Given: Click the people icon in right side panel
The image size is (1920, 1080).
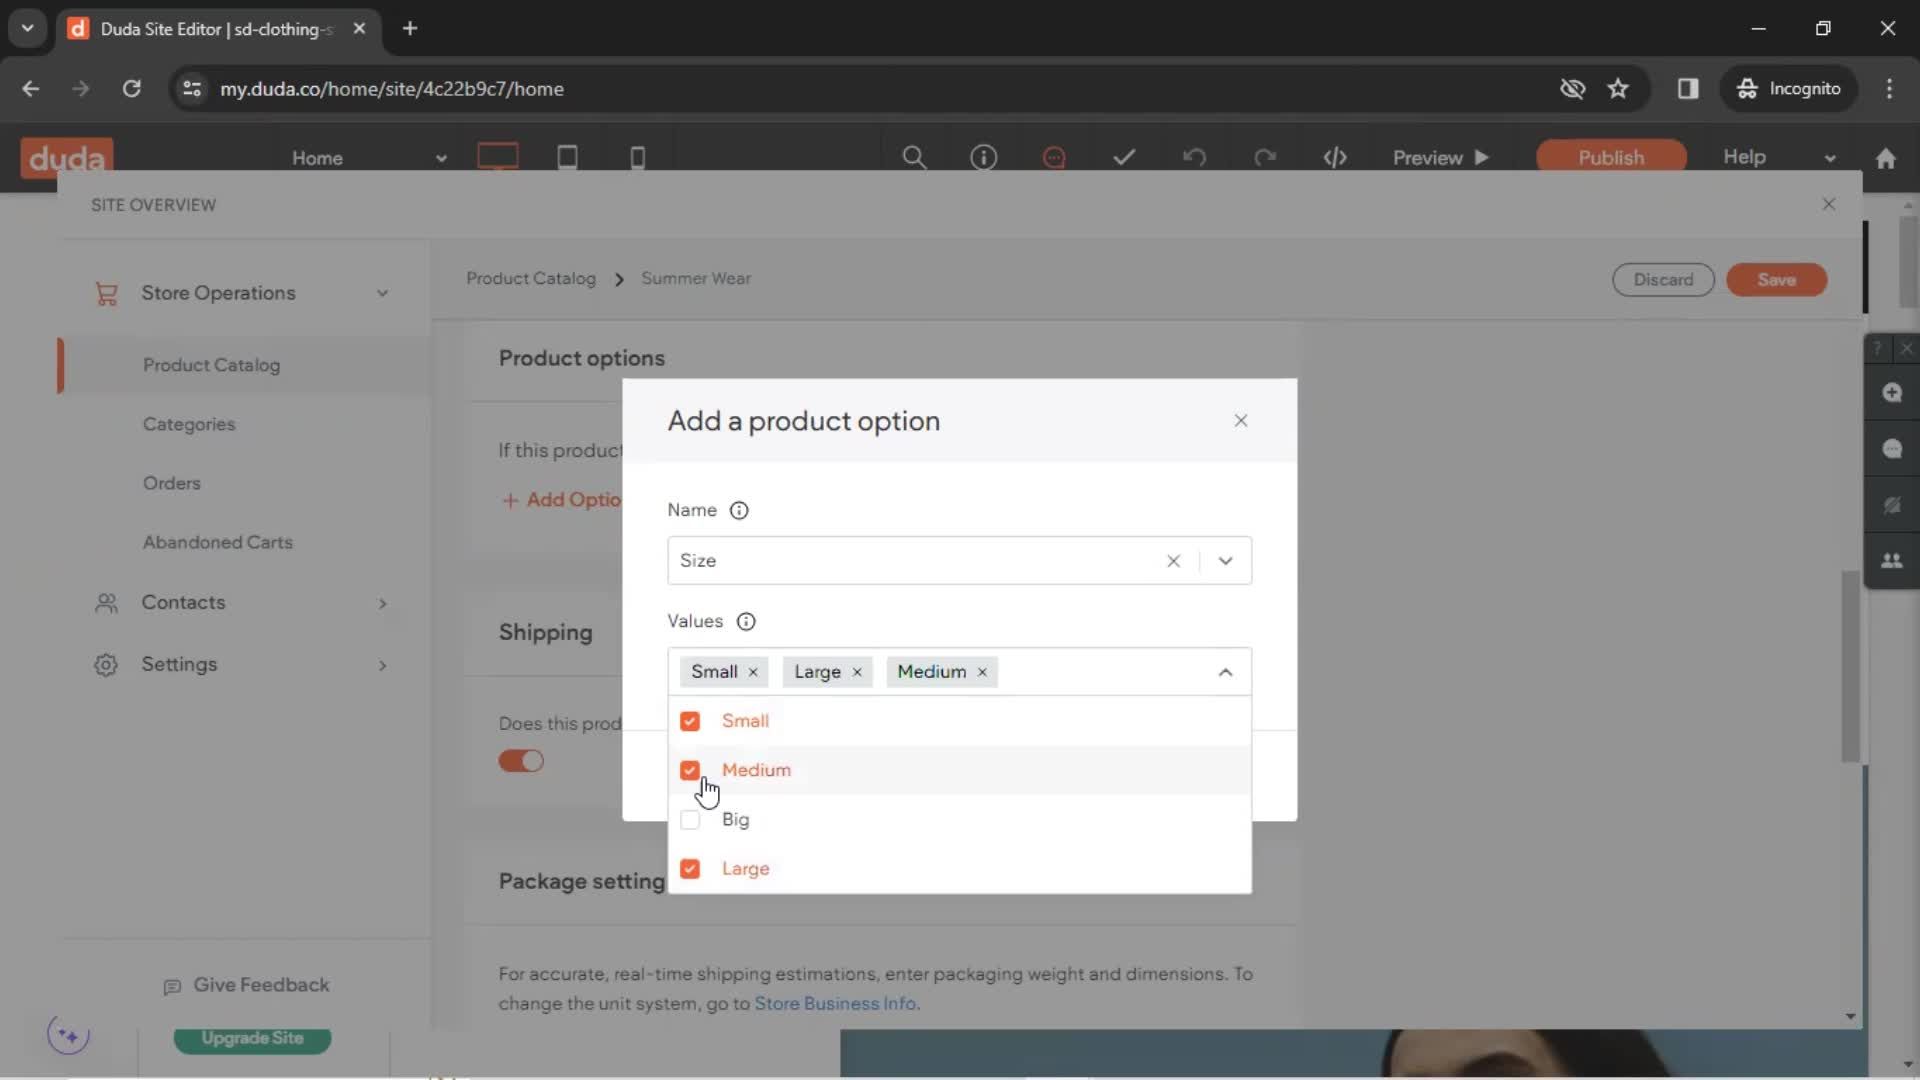Looking at the screenshot, I should (1892, 561).
